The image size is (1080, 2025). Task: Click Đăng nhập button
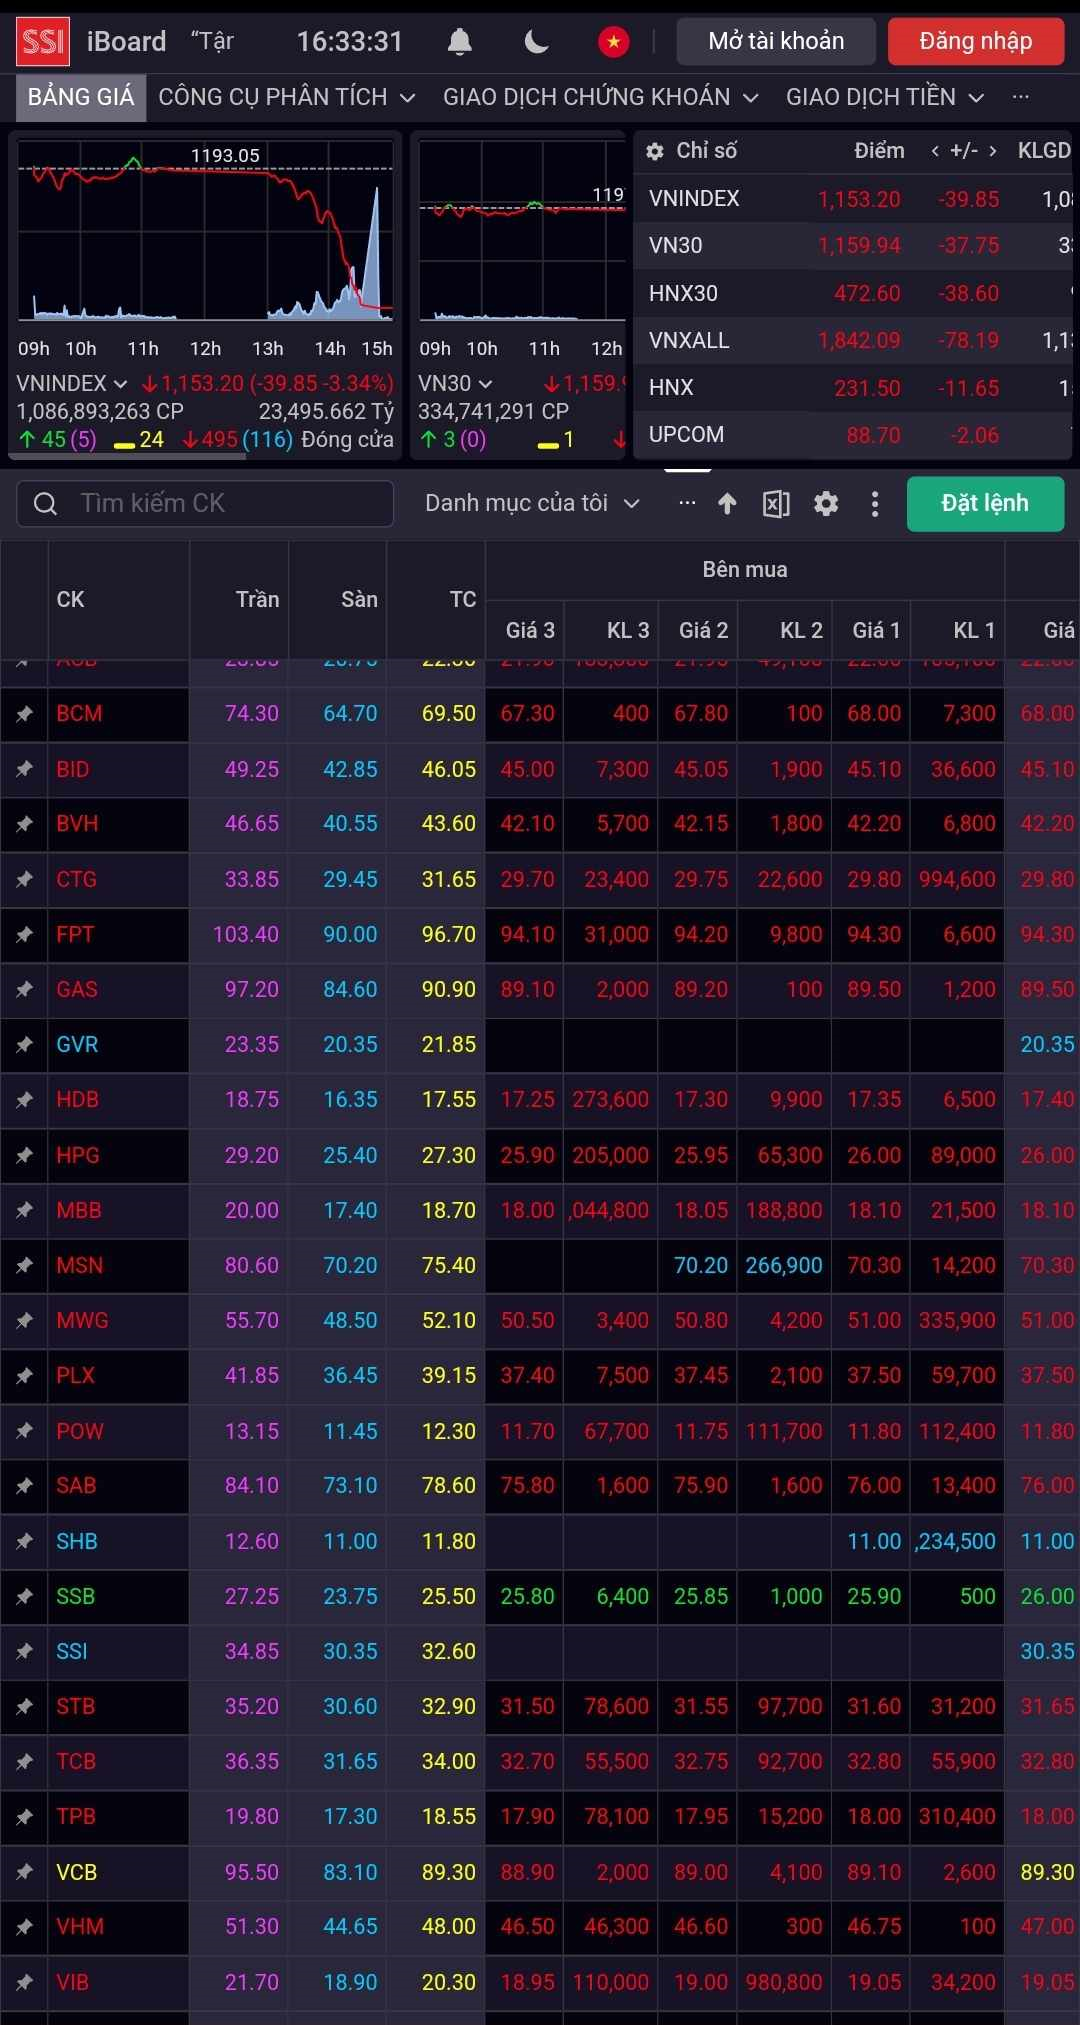click(x=976, y=41)
